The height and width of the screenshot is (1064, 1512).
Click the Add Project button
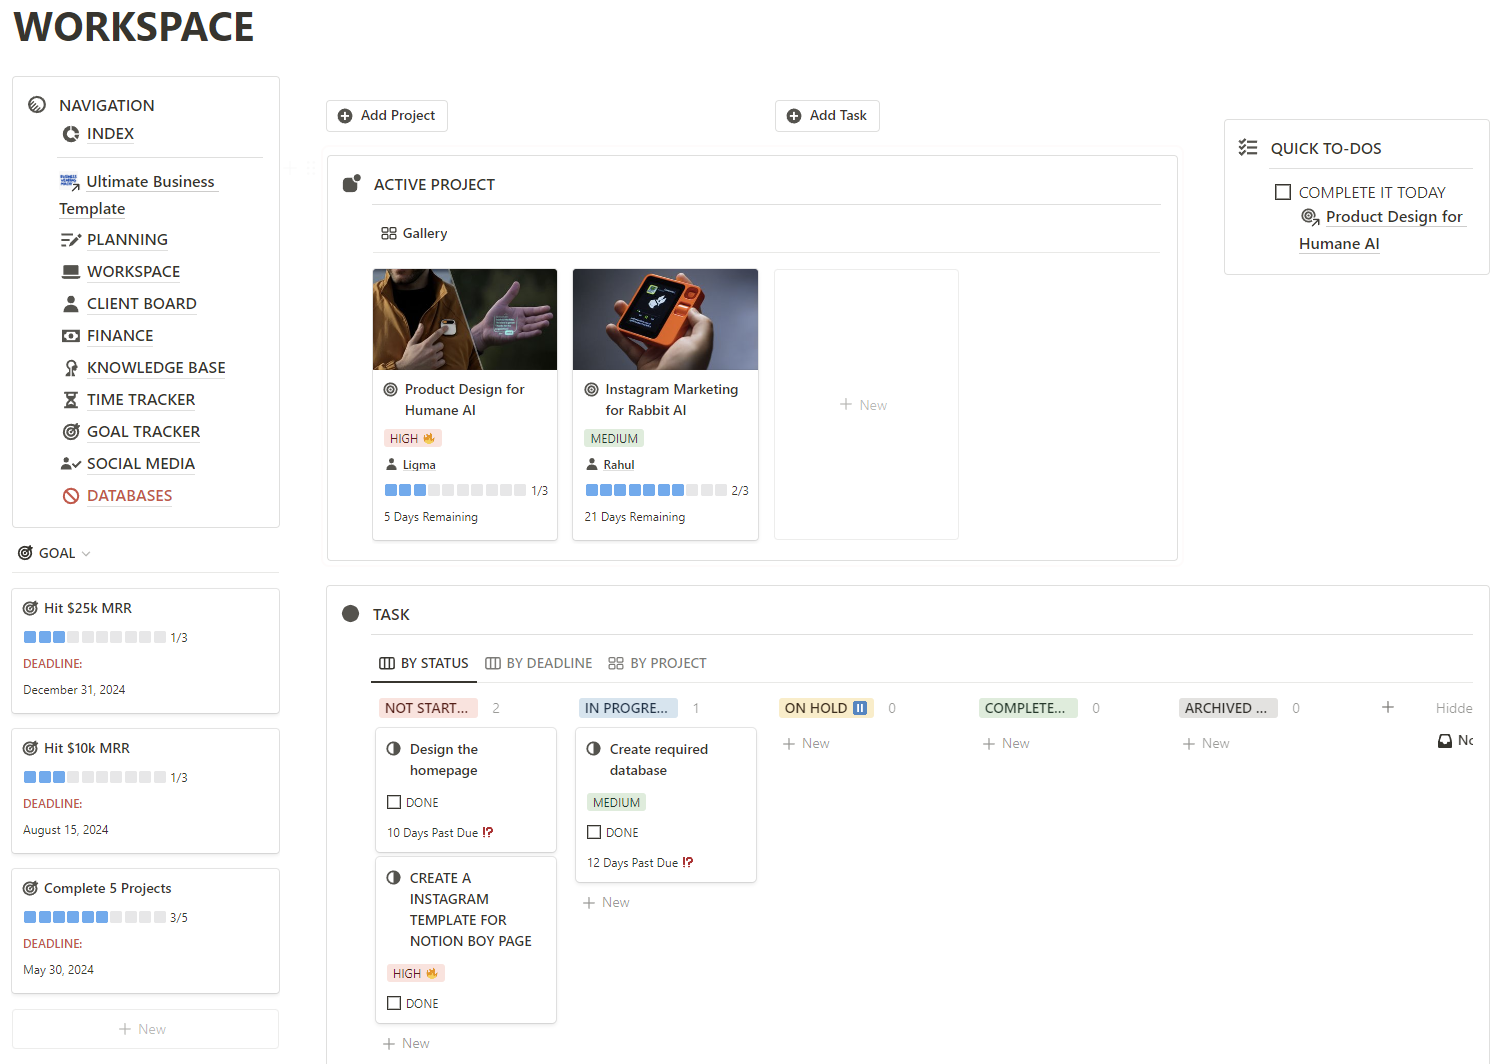coord(387,116)
